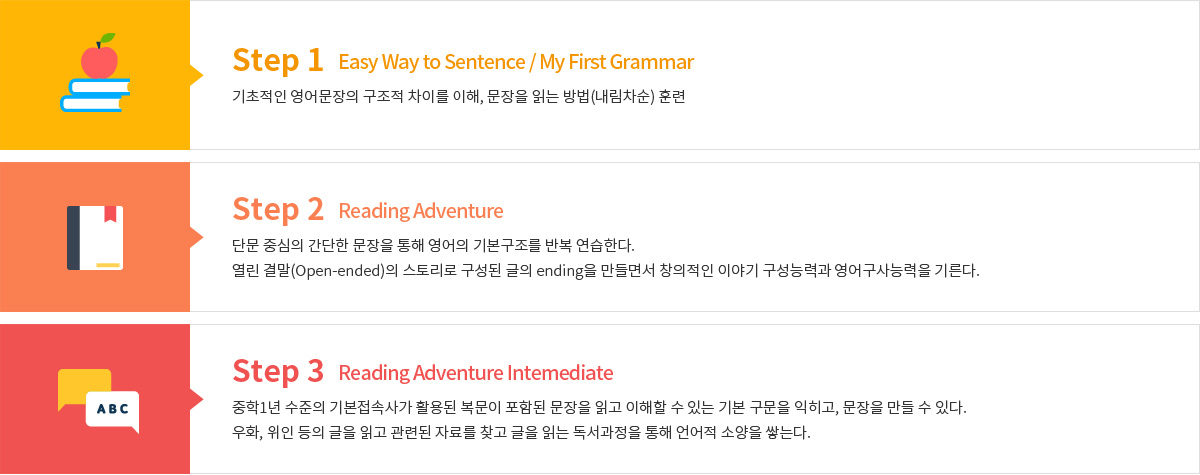1200x475 pixels.
Task: Click the Step 2 heading
Action: pyautogui.click(x=278, y=210)
